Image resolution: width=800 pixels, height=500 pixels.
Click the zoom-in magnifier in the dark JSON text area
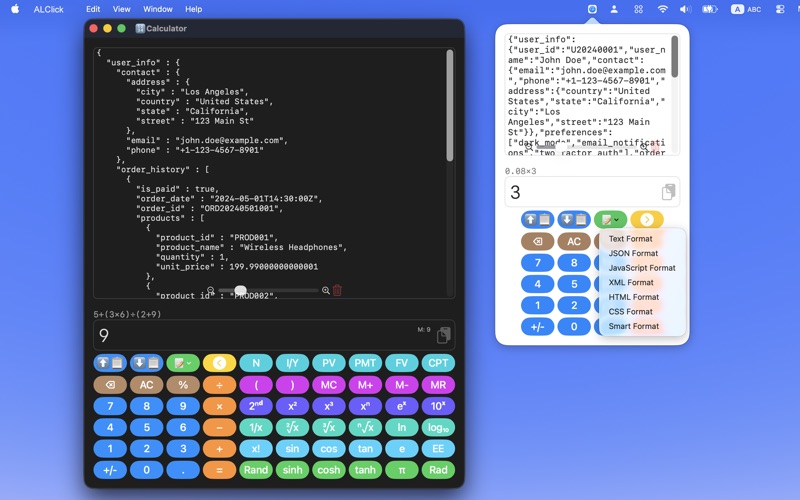click(x=326, y=290)
